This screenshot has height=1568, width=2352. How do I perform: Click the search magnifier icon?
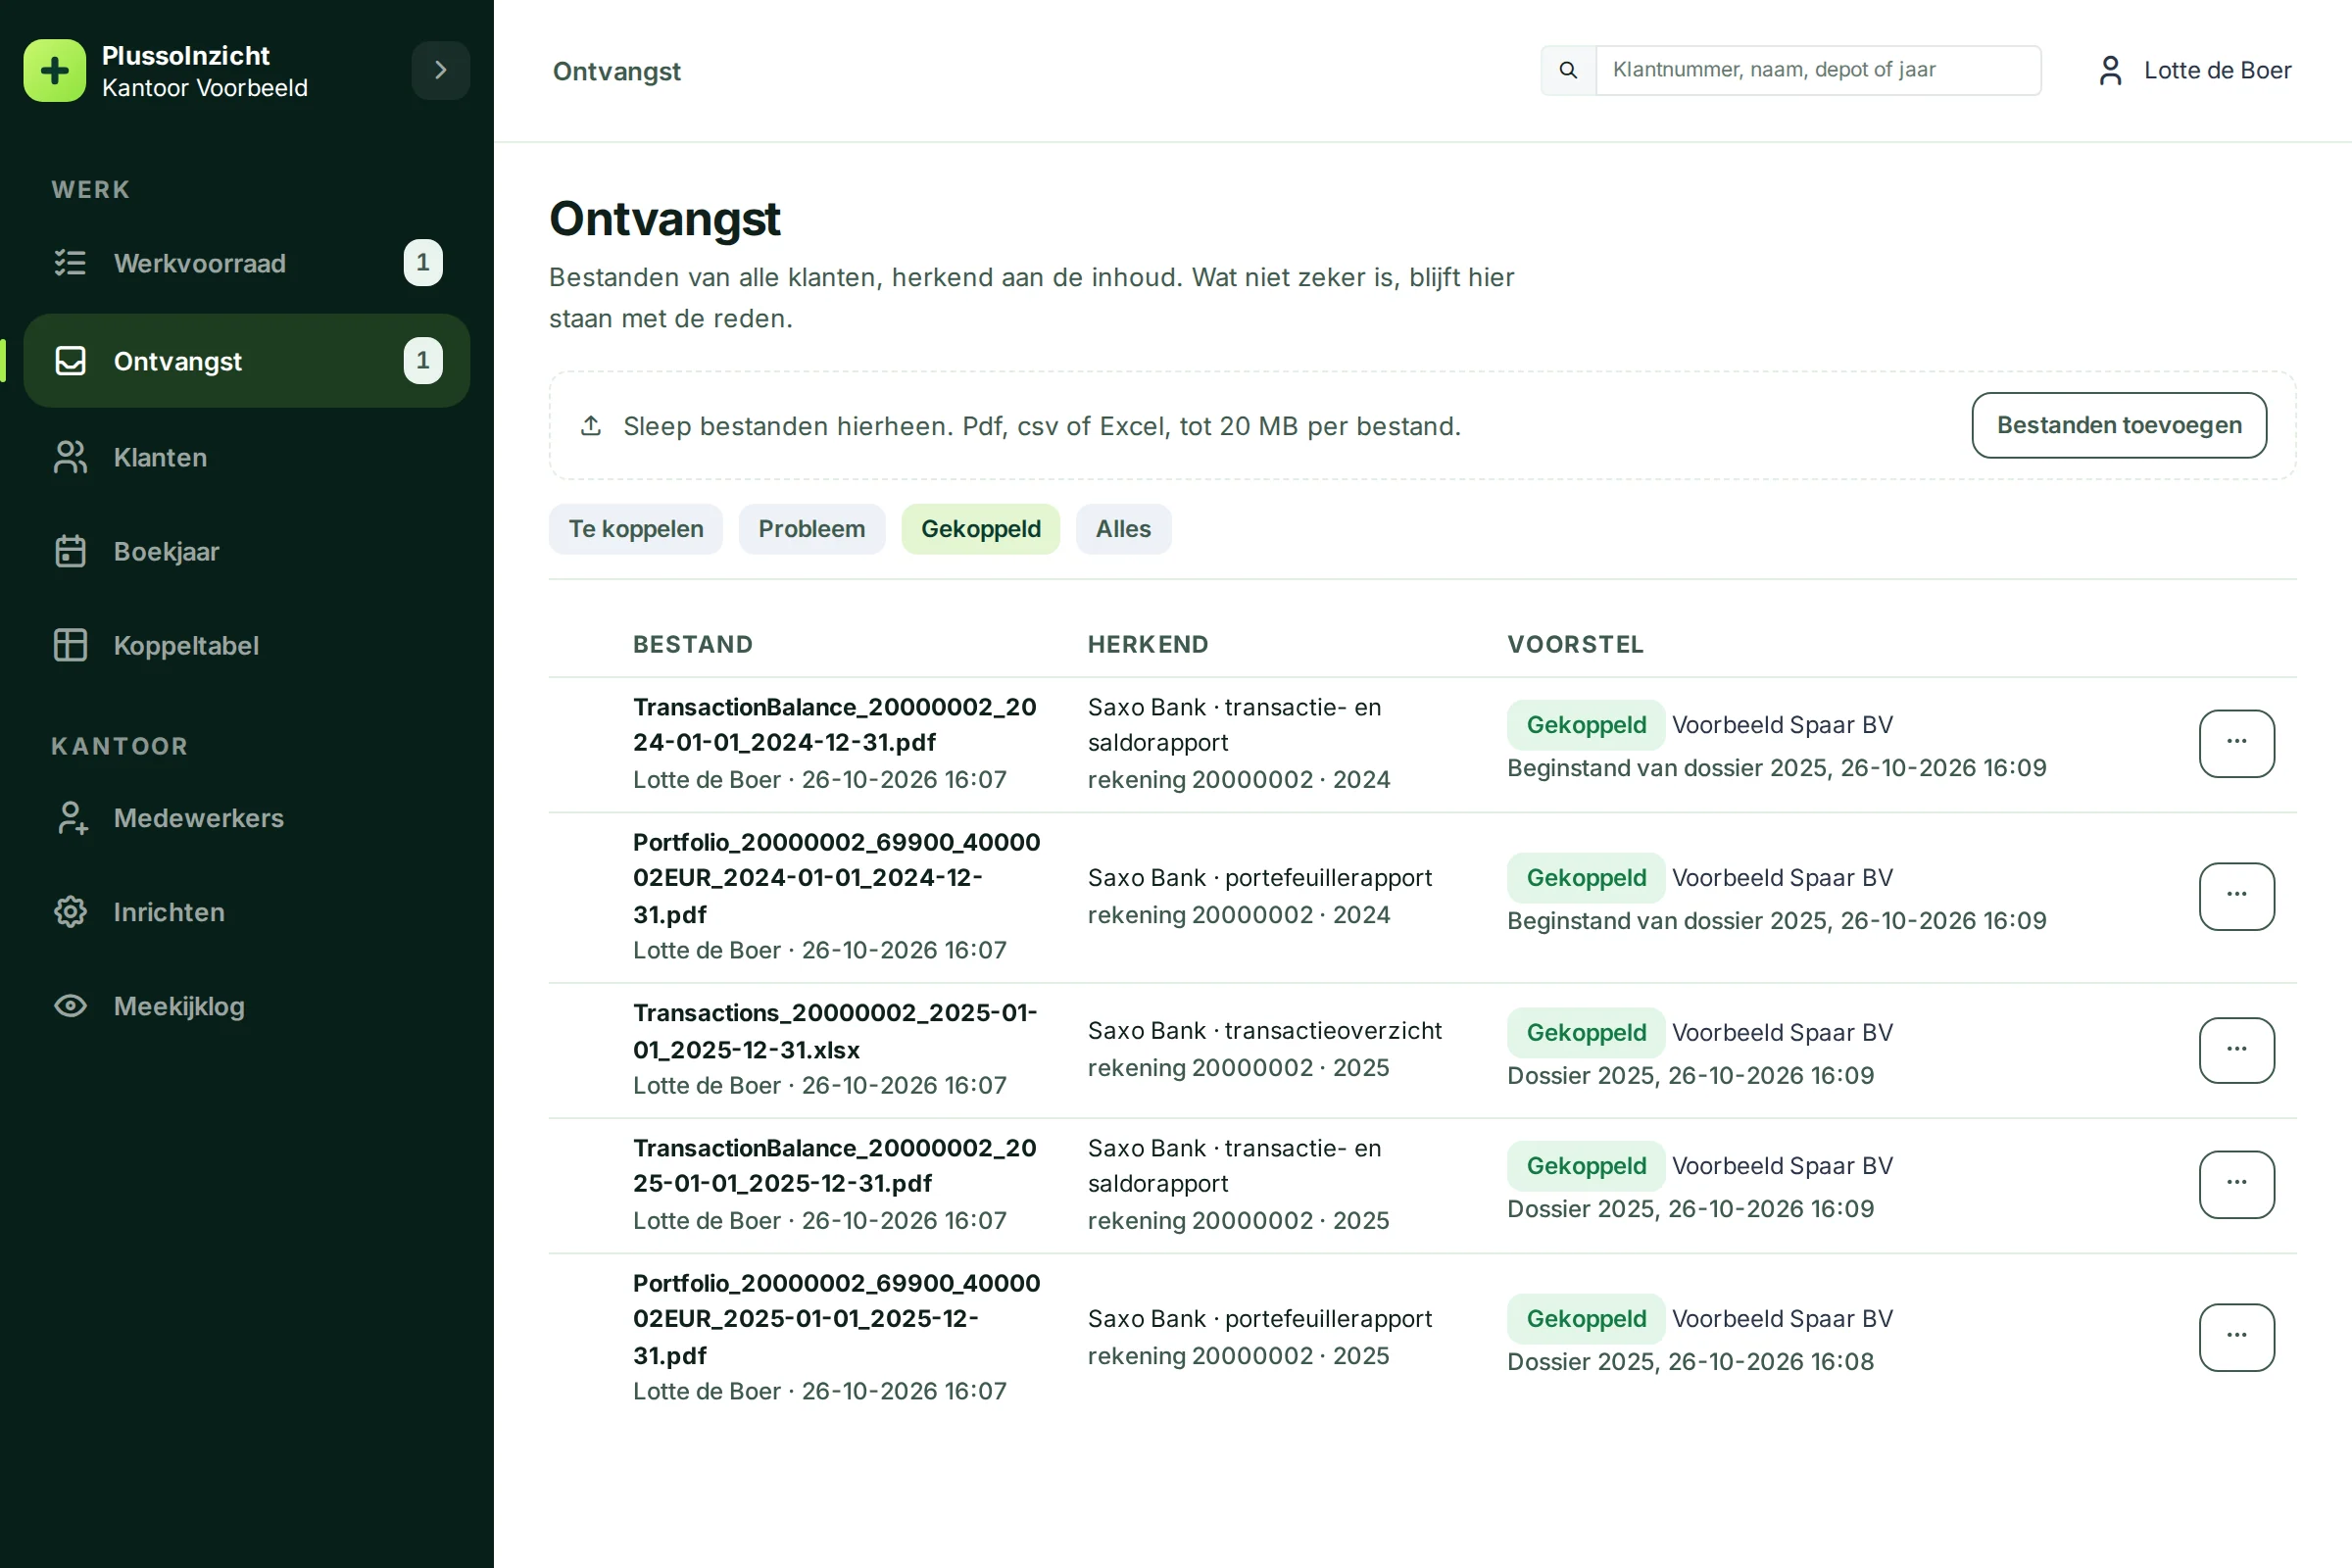[1568, 70]
